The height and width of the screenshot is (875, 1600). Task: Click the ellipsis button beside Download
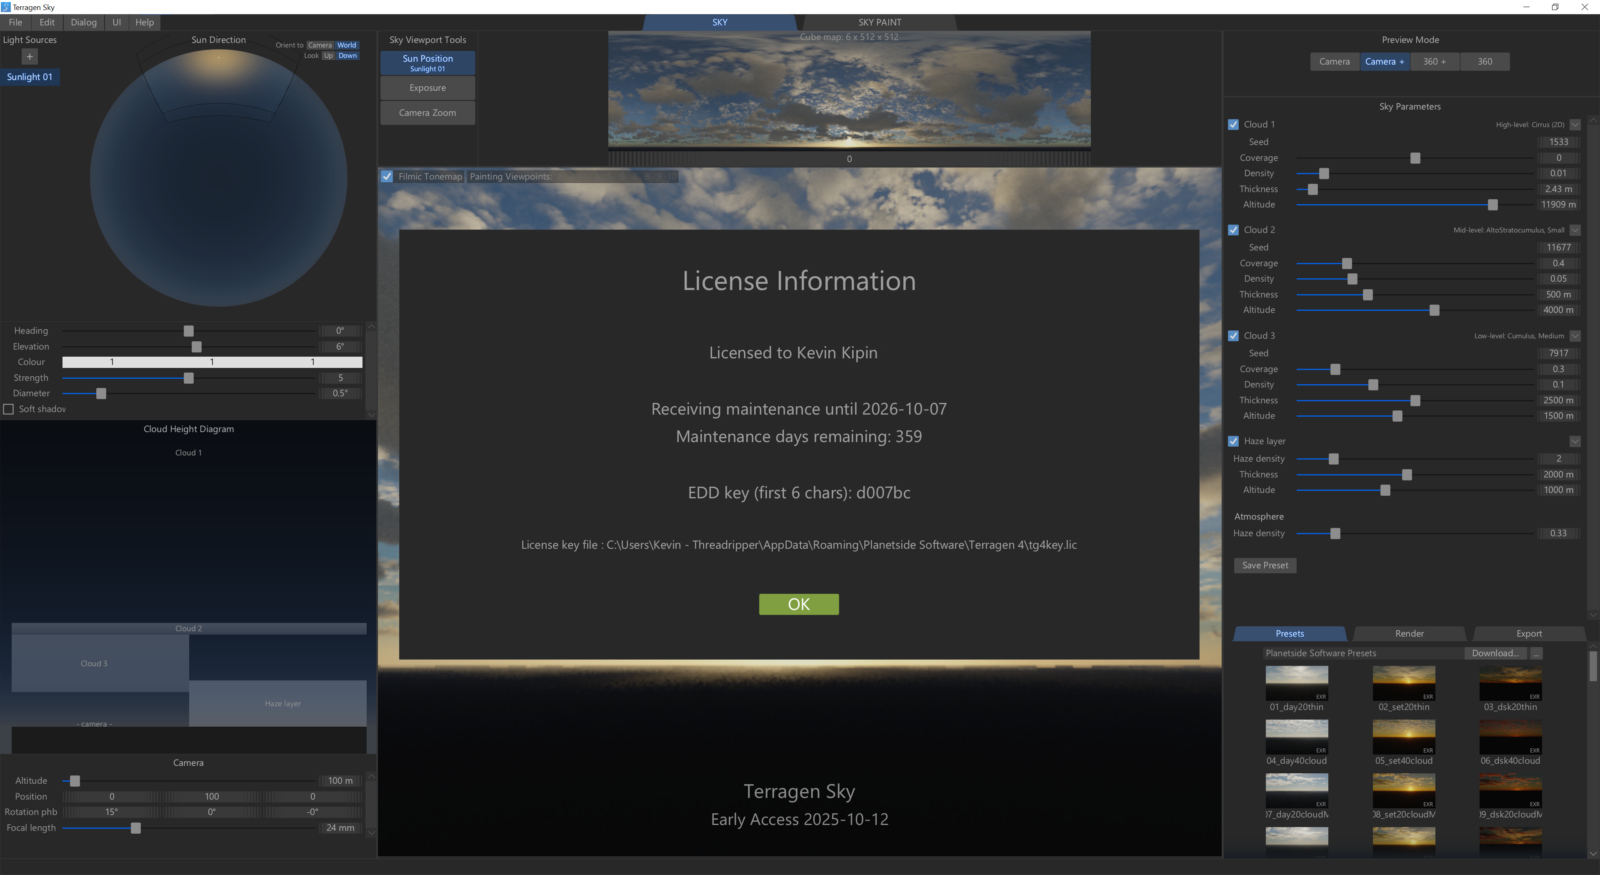click(x=1536, y=653)
